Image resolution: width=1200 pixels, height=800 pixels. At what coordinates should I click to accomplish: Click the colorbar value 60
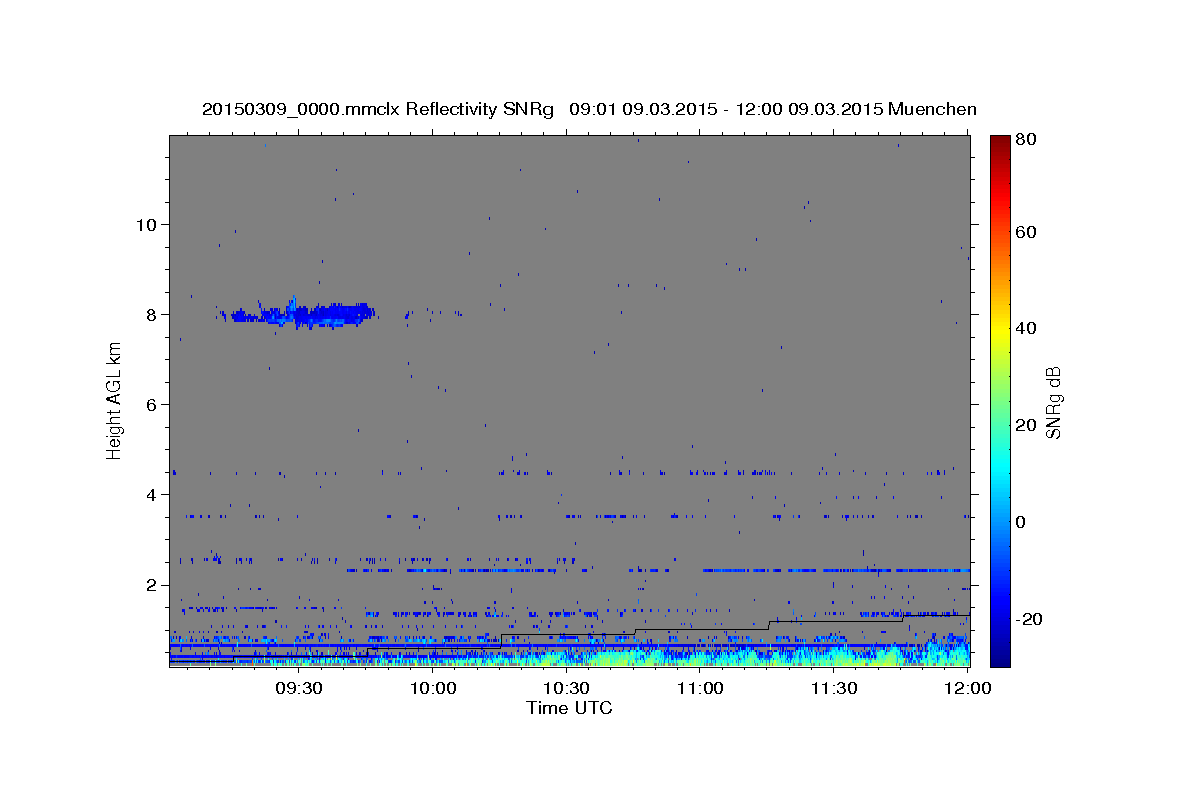click(x=1027, y=232)
